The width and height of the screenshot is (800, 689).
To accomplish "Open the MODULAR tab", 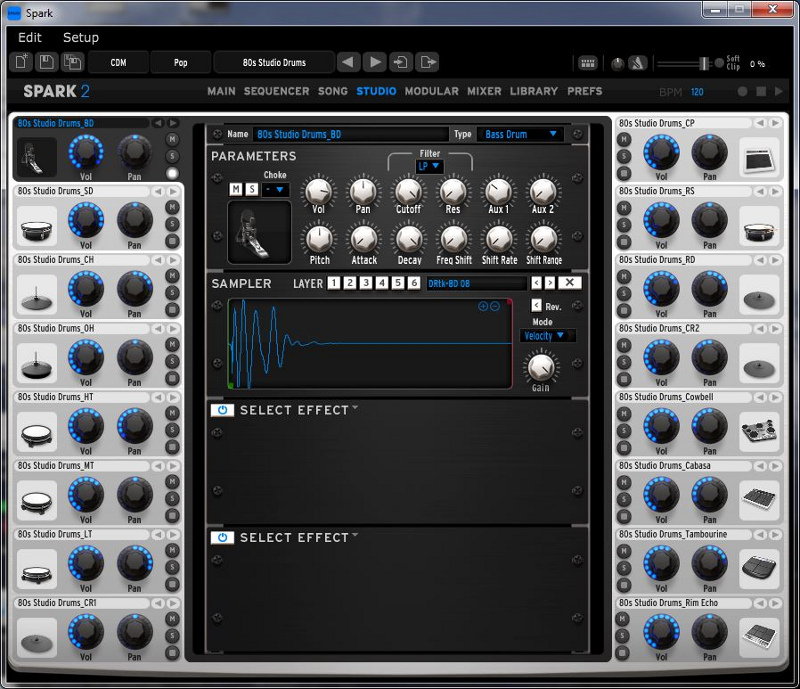I will coord(432,91).
